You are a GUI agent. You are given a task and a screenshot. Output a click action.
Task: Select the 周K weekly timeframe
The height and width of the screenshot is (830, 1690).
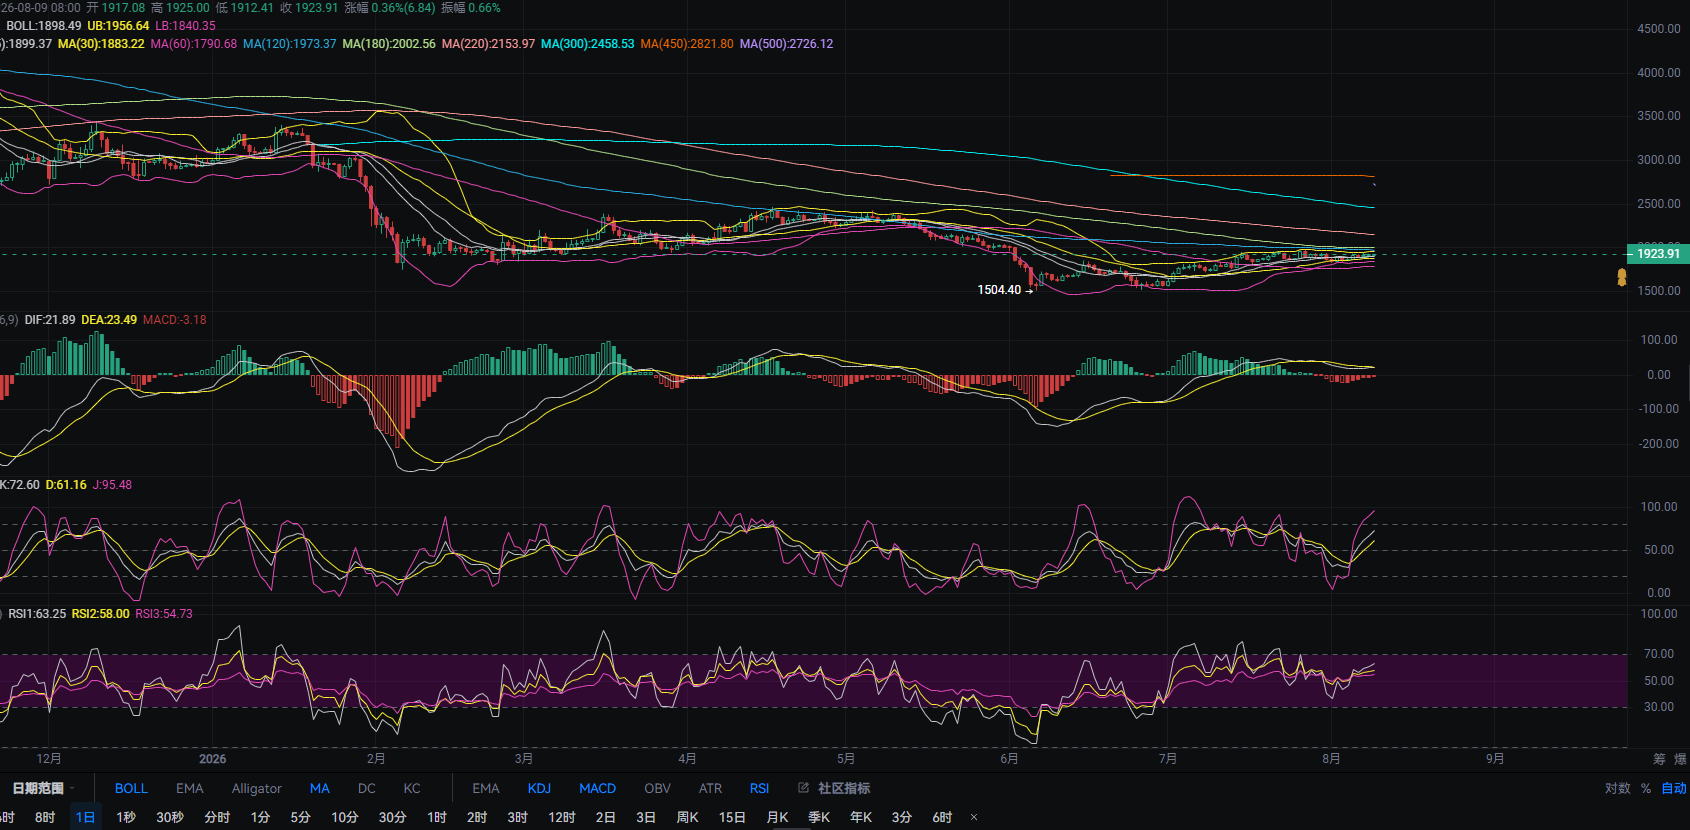coord(687,817)
